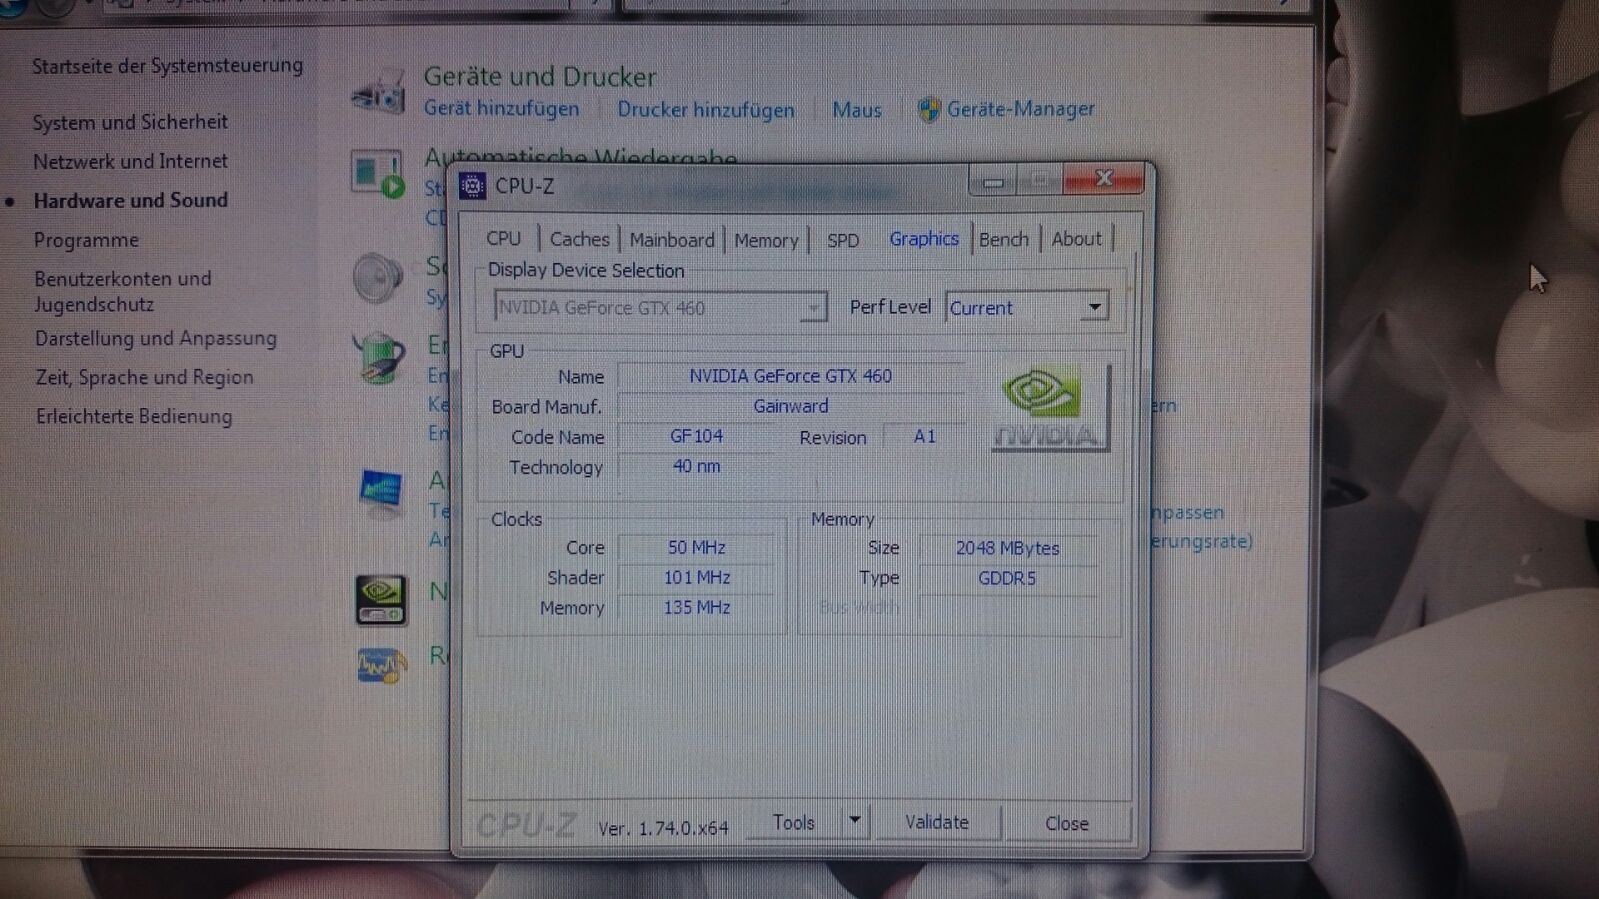The height and width of the screenshot is (899, 1599).
Task: Select the SPD tab
Action: 843,240
